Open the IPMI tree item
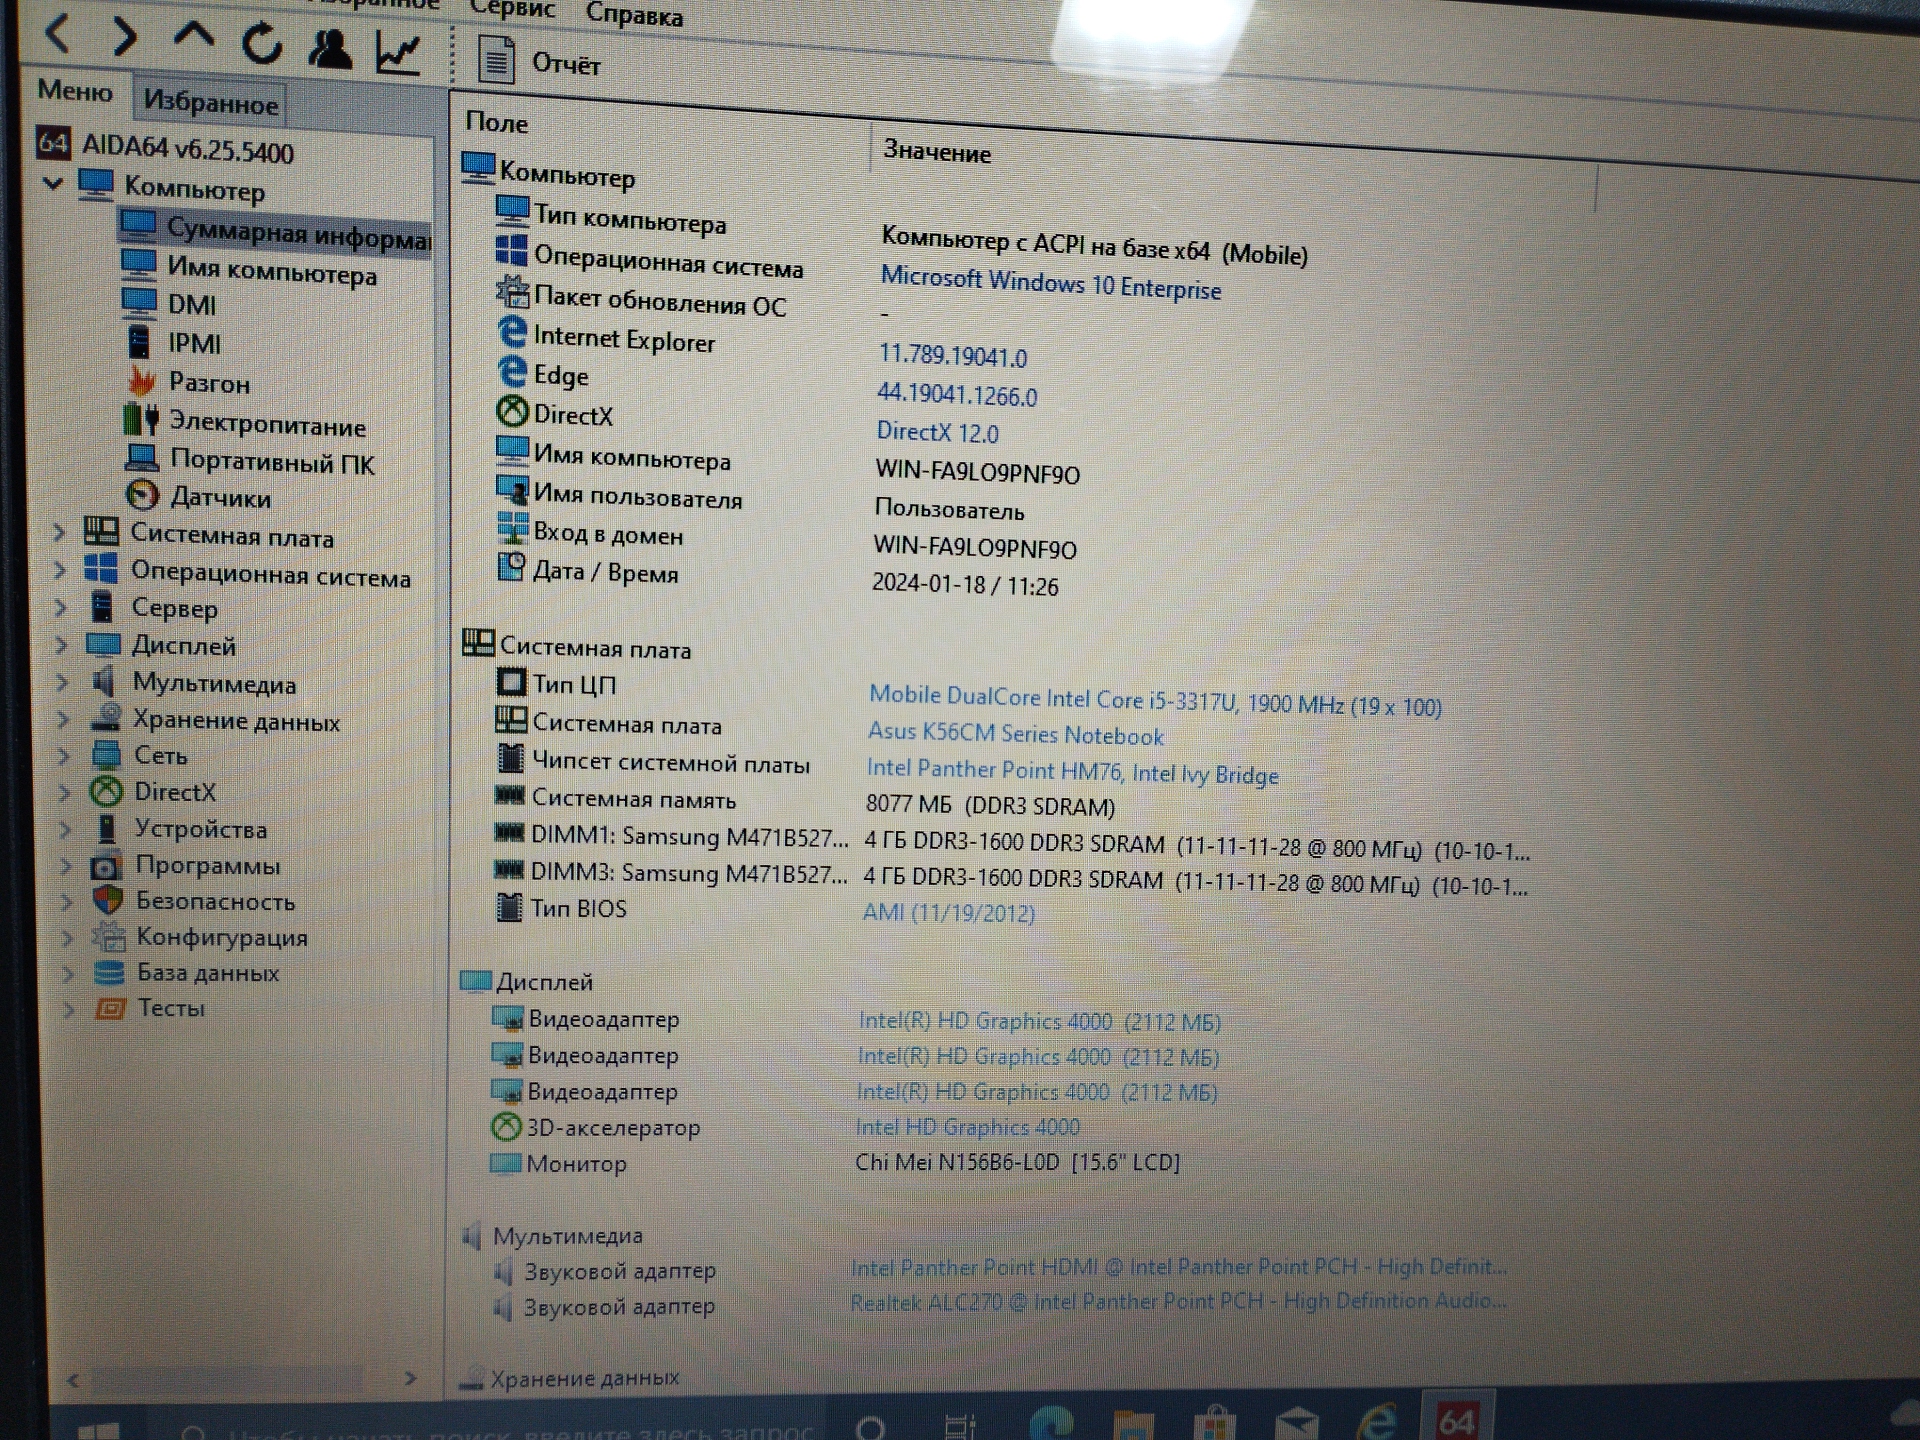Viewport: 1920px width, 1440px height. (194, 344)
